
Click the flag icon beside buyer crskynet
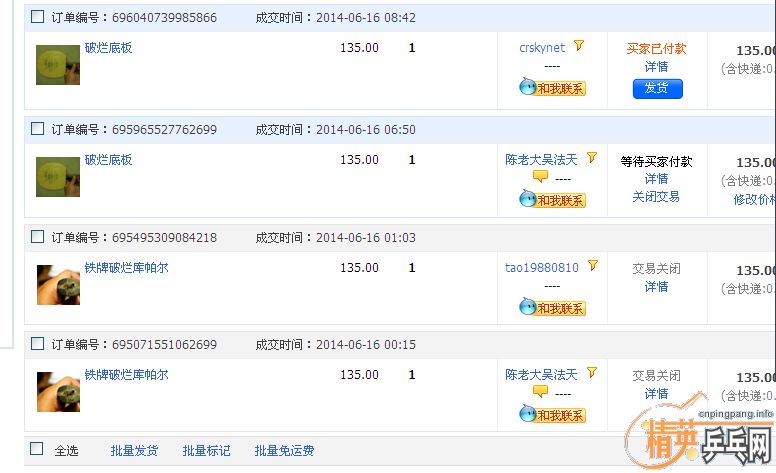[579, 46]
